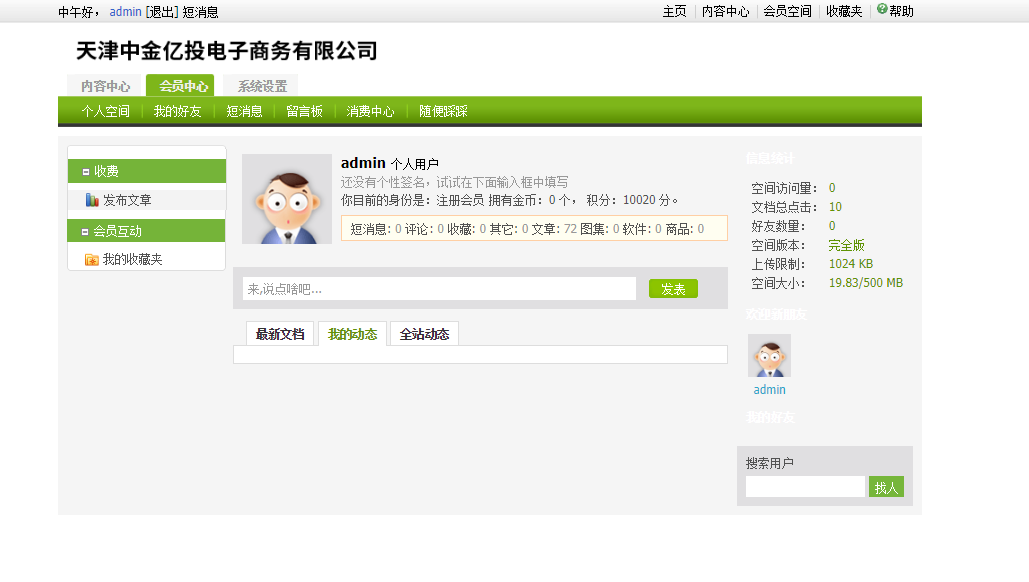Collapse the 收费 sidebar section
Screen dimensions: 1029x582
tap(86, 172)
